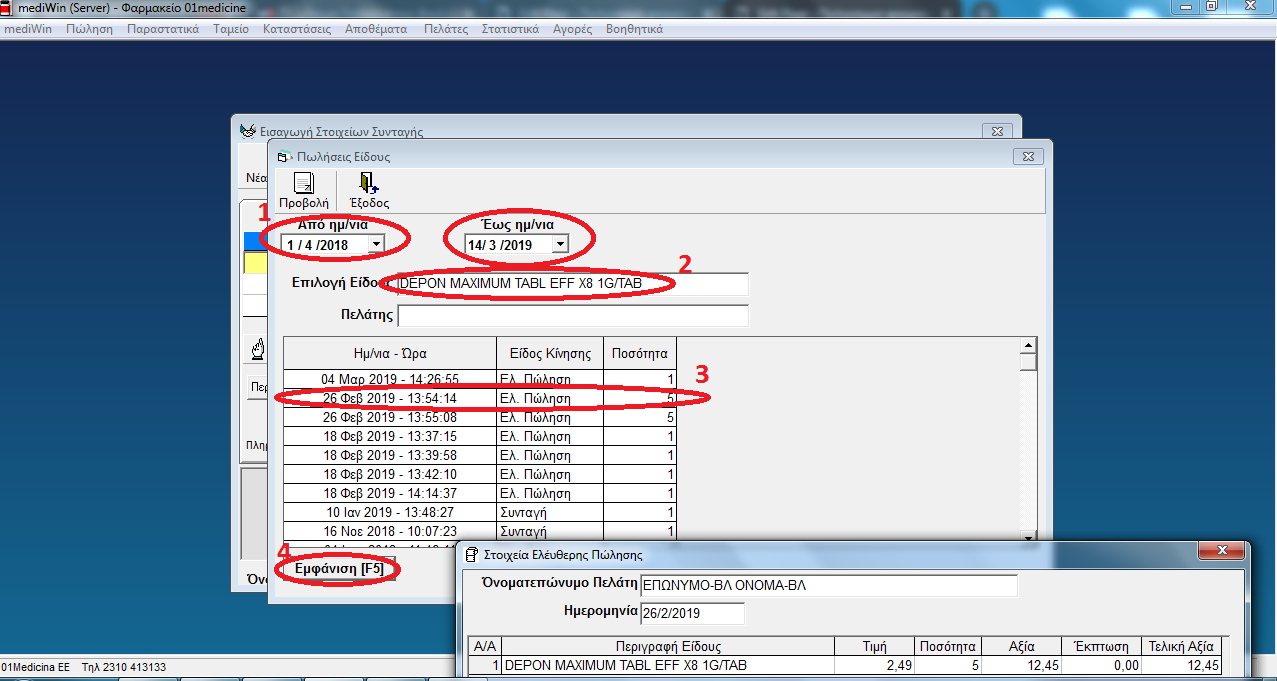Click the empty Πελάτης customer field

click(572, 316)
